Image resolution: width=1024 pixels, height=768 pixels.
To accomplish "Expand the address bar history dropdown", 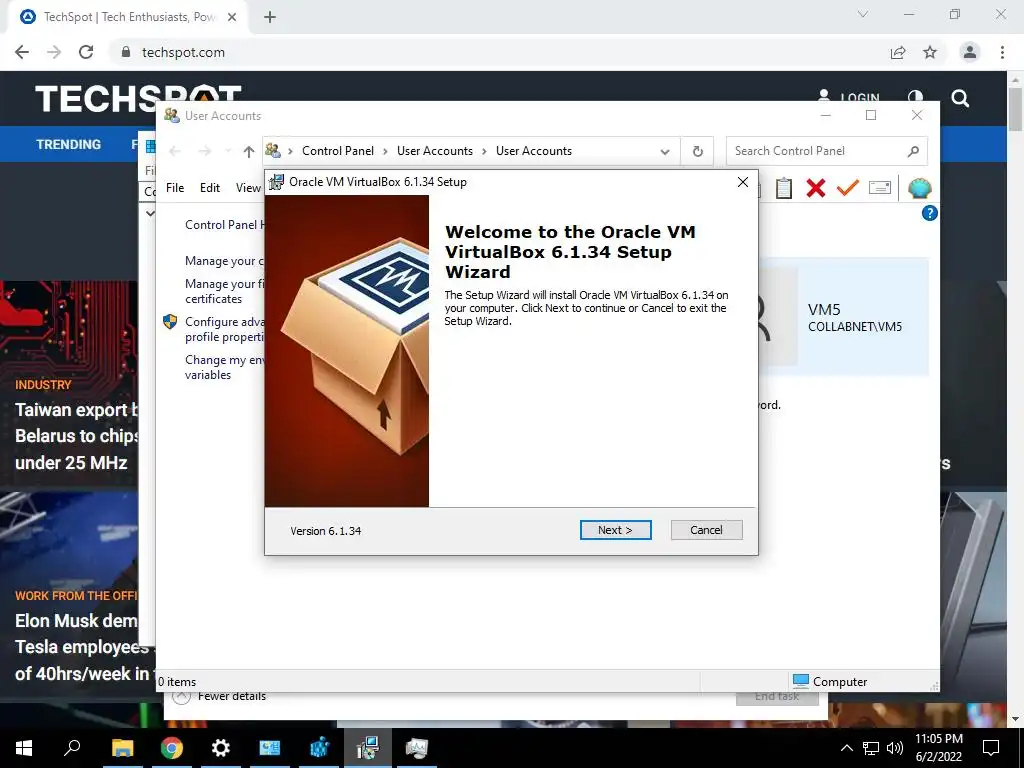I will pyautogui.click(x=665, y=152).
